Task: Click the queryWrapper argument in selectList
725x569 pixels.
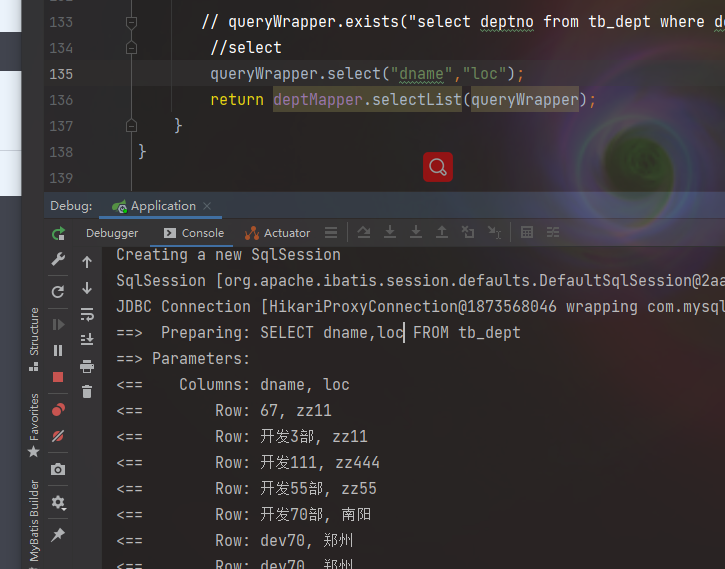Action: coord(525,99)
